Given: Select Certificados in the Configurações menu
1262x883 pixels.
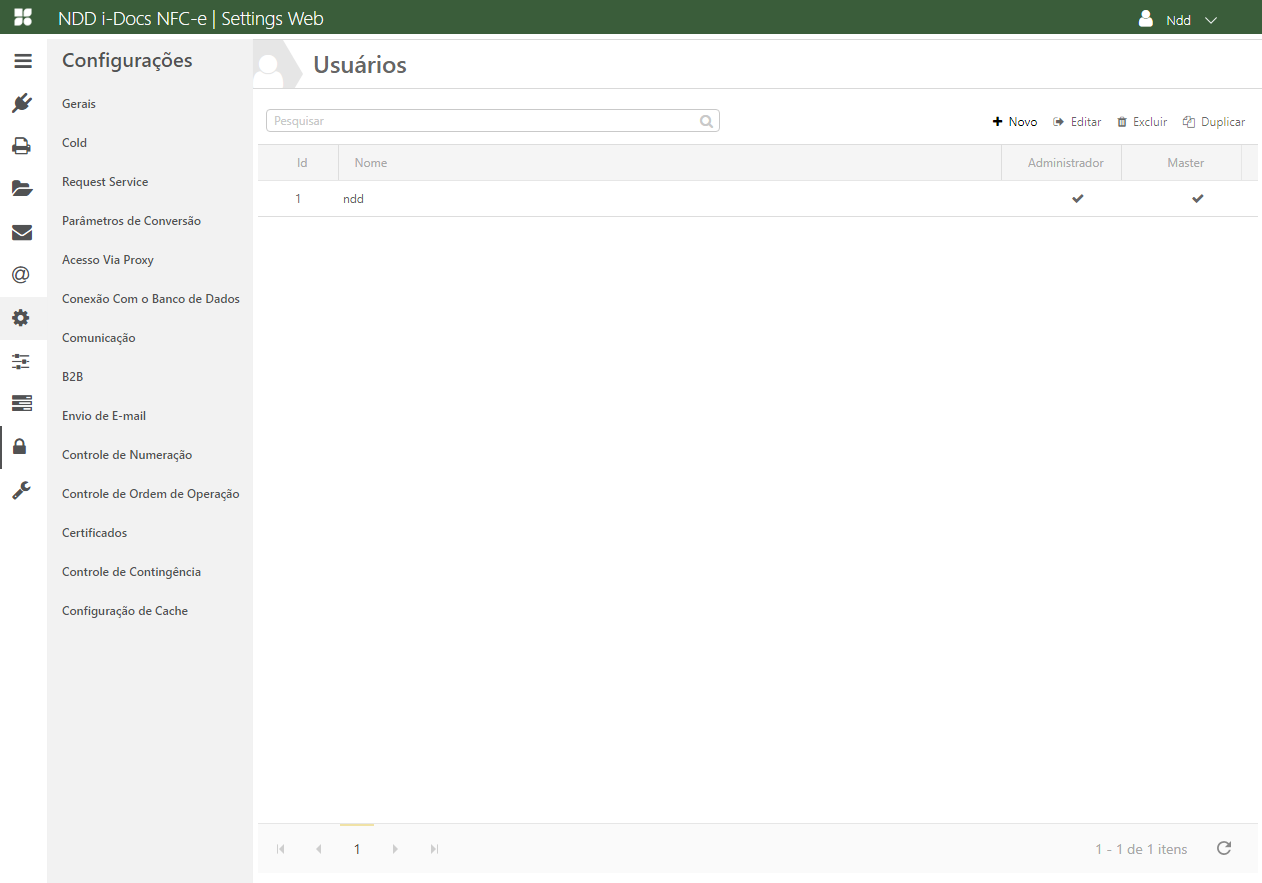Looking at the screenshot, I should point(94,533).
